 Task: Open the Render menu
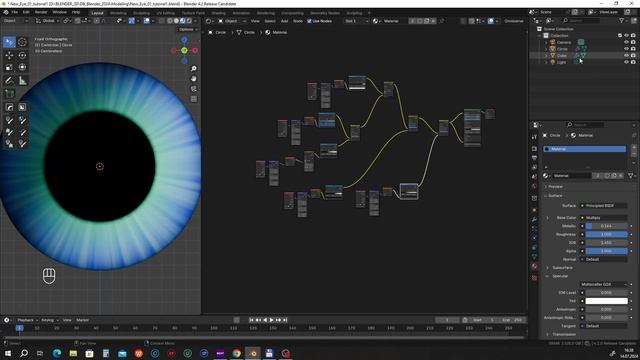point(41,12)
